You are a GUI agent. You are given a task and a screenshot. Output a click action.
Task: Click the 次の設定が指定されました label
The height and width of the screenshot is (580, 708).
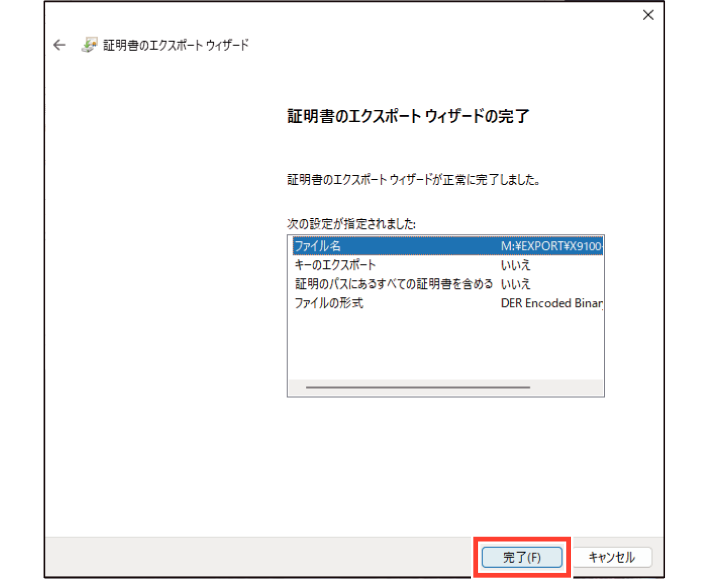coord(351,224)
